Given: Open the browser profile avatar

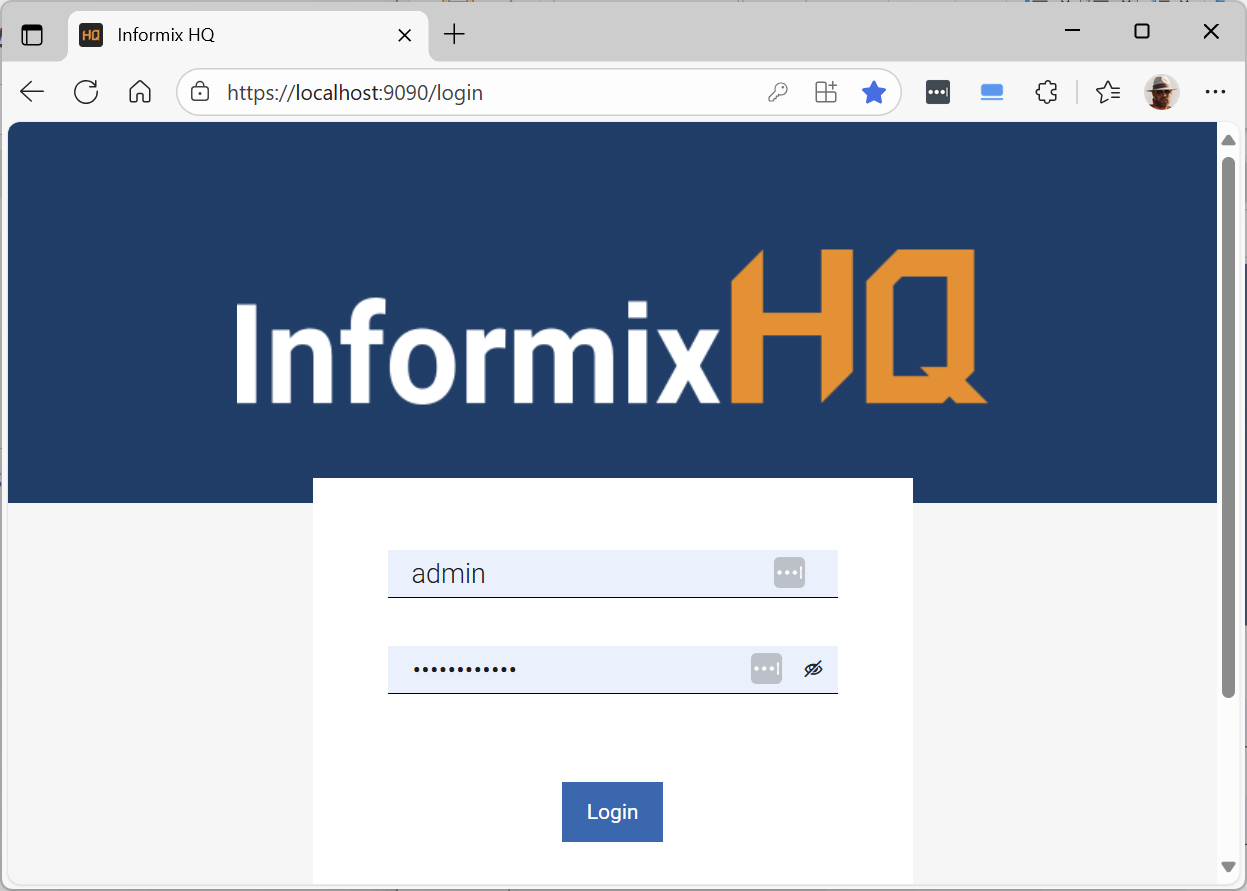Looking at the screenshot, I should click(x=1161, y=93).
